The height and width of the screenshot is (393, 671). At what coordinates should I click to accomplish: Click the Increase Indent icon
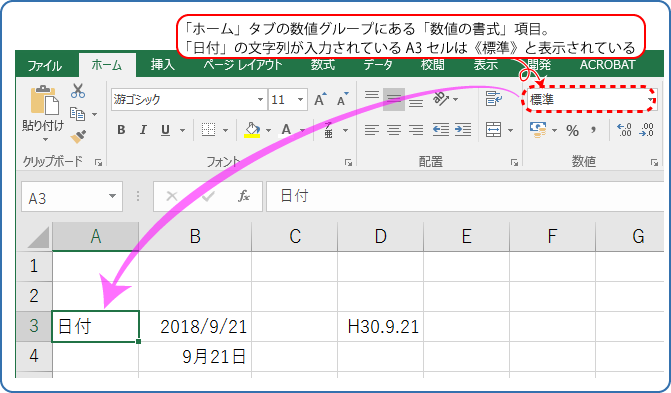click(x=463, y=130)
